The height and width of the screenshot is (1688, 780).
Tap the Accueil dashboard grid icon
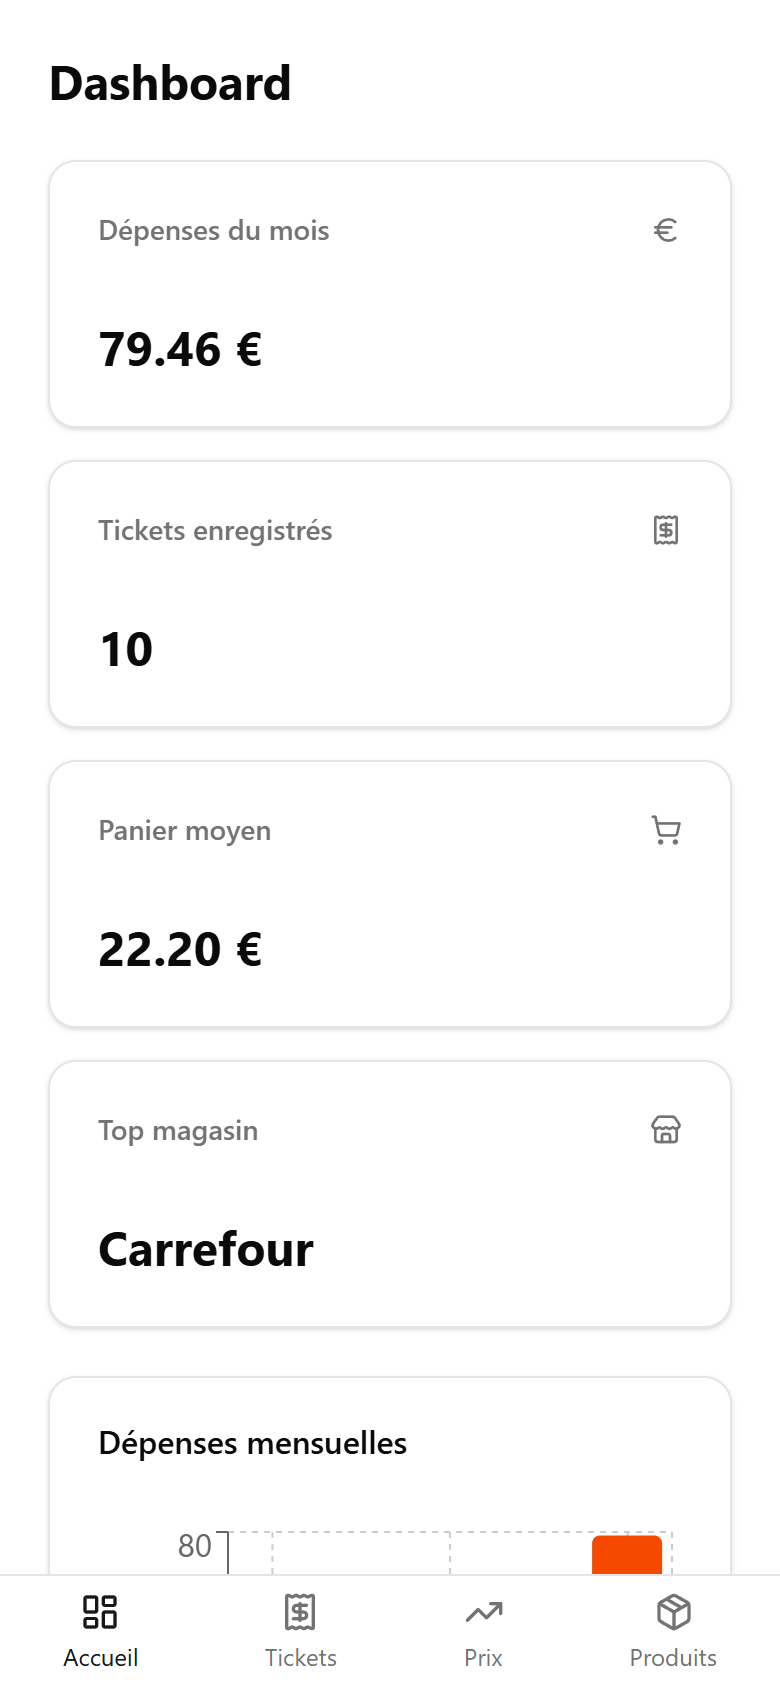(100, 1612)
